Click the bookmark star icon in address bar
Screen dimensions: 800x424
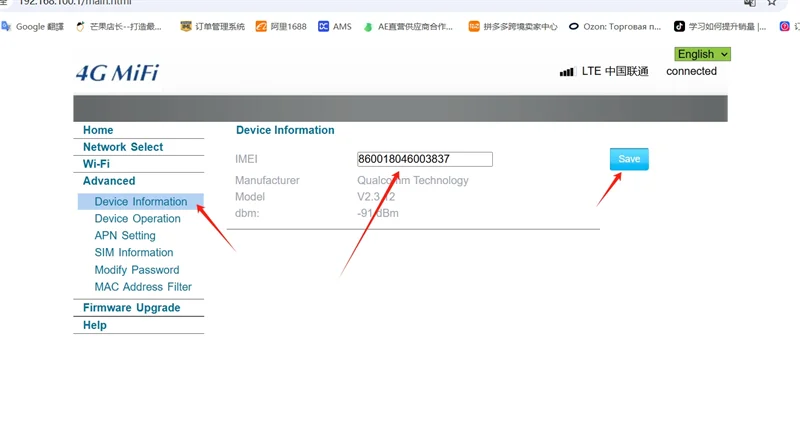(x=771, y=3)
